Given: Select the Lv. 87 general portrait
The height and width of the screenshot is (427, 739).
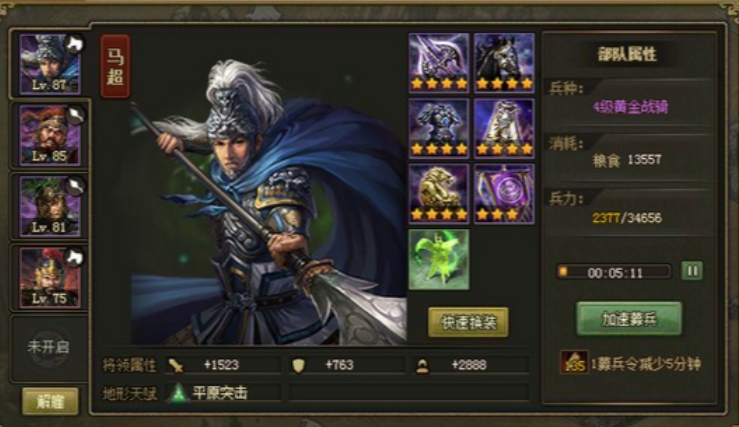Looking at the screenshot, I should pyautogui.click(x=50, y=64).
